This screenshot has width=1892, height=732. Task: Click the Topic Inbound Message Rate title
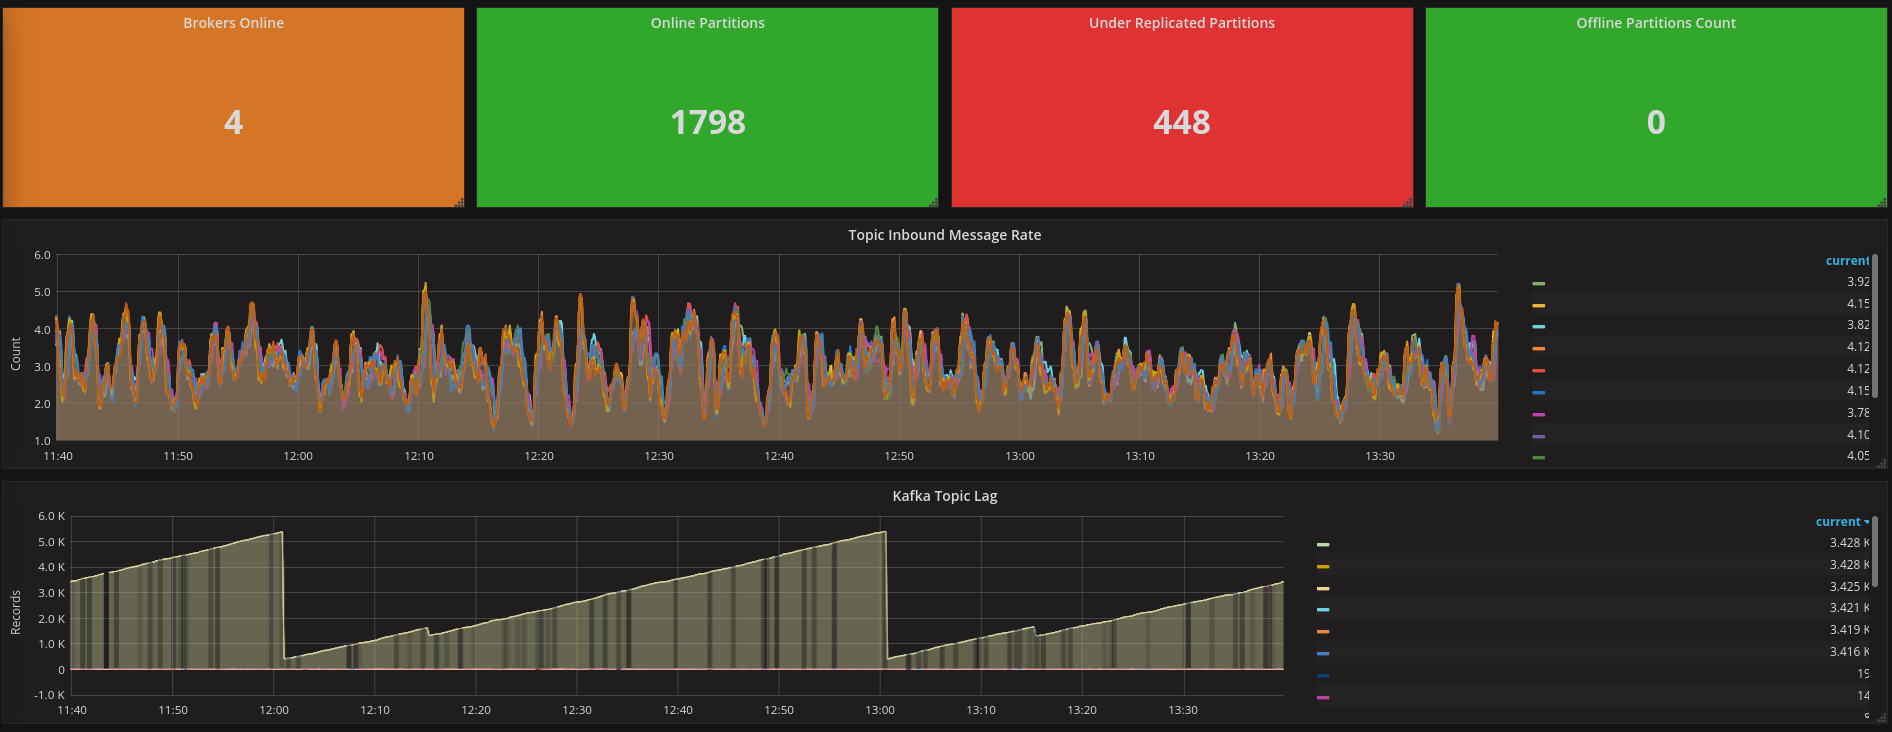944,235
